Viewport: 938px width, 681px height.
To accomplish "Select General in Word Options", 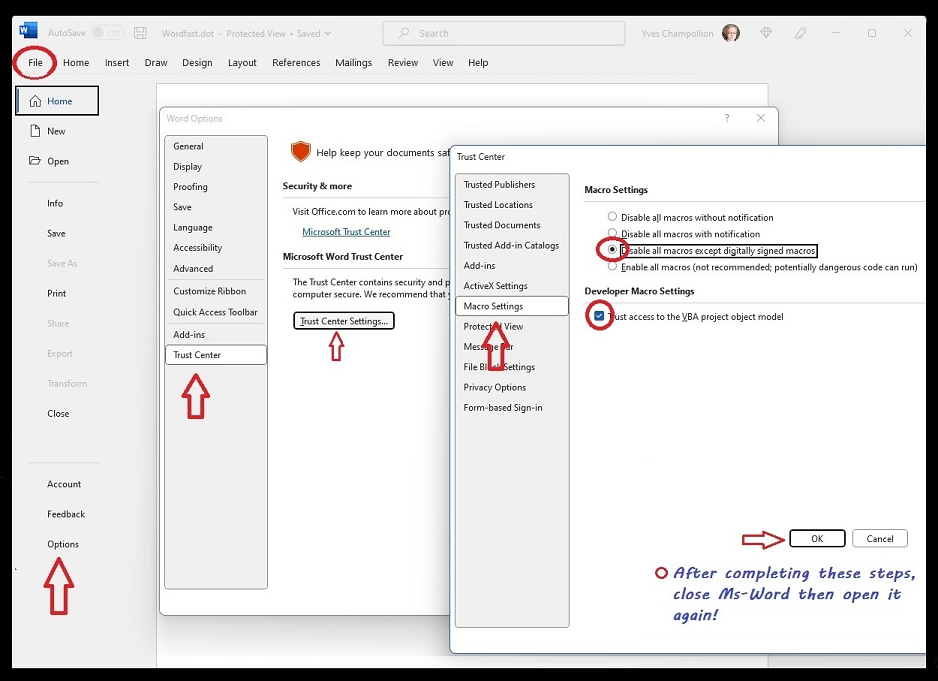I will pos(216,146).
